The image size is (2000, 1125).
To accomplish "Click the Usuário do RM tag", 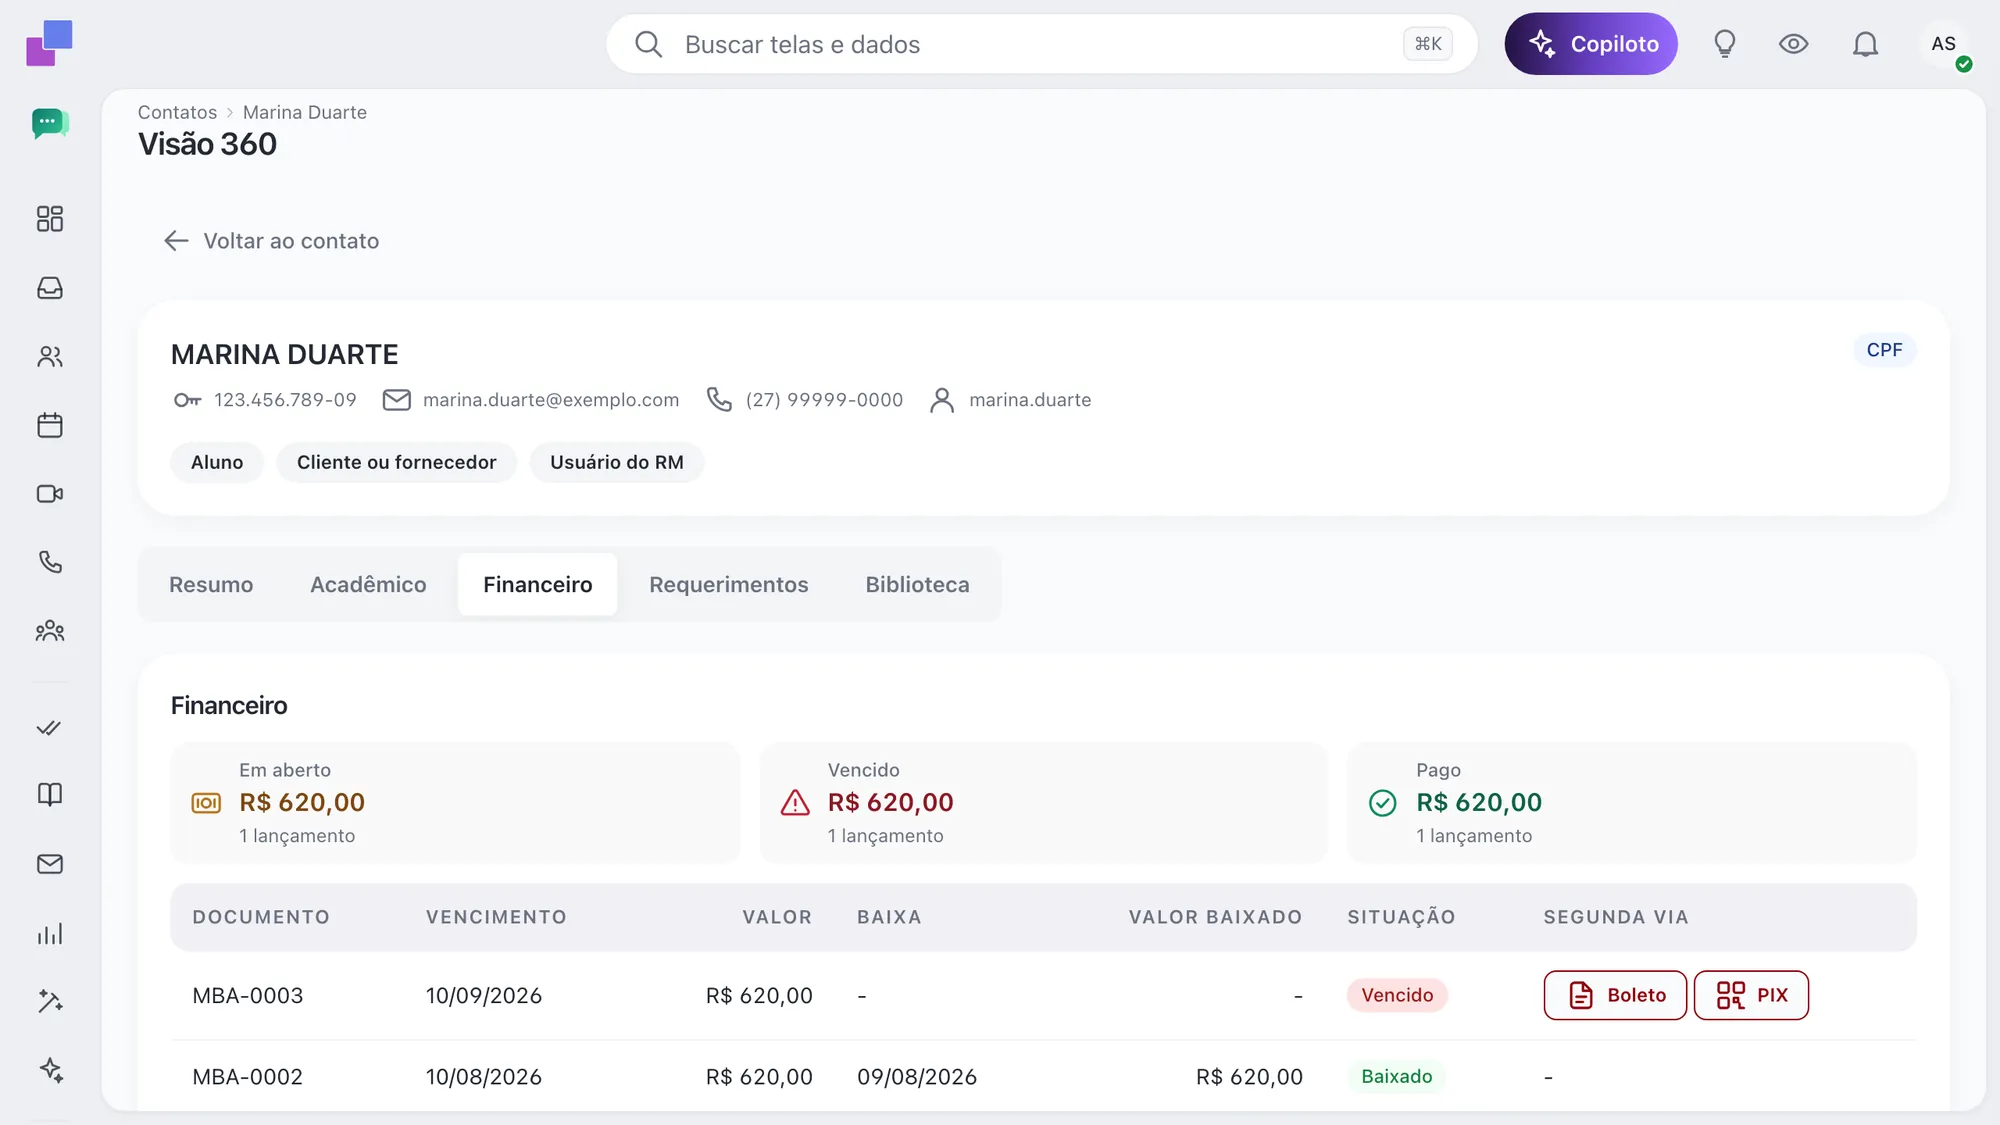I will click(x=617, y=463).
